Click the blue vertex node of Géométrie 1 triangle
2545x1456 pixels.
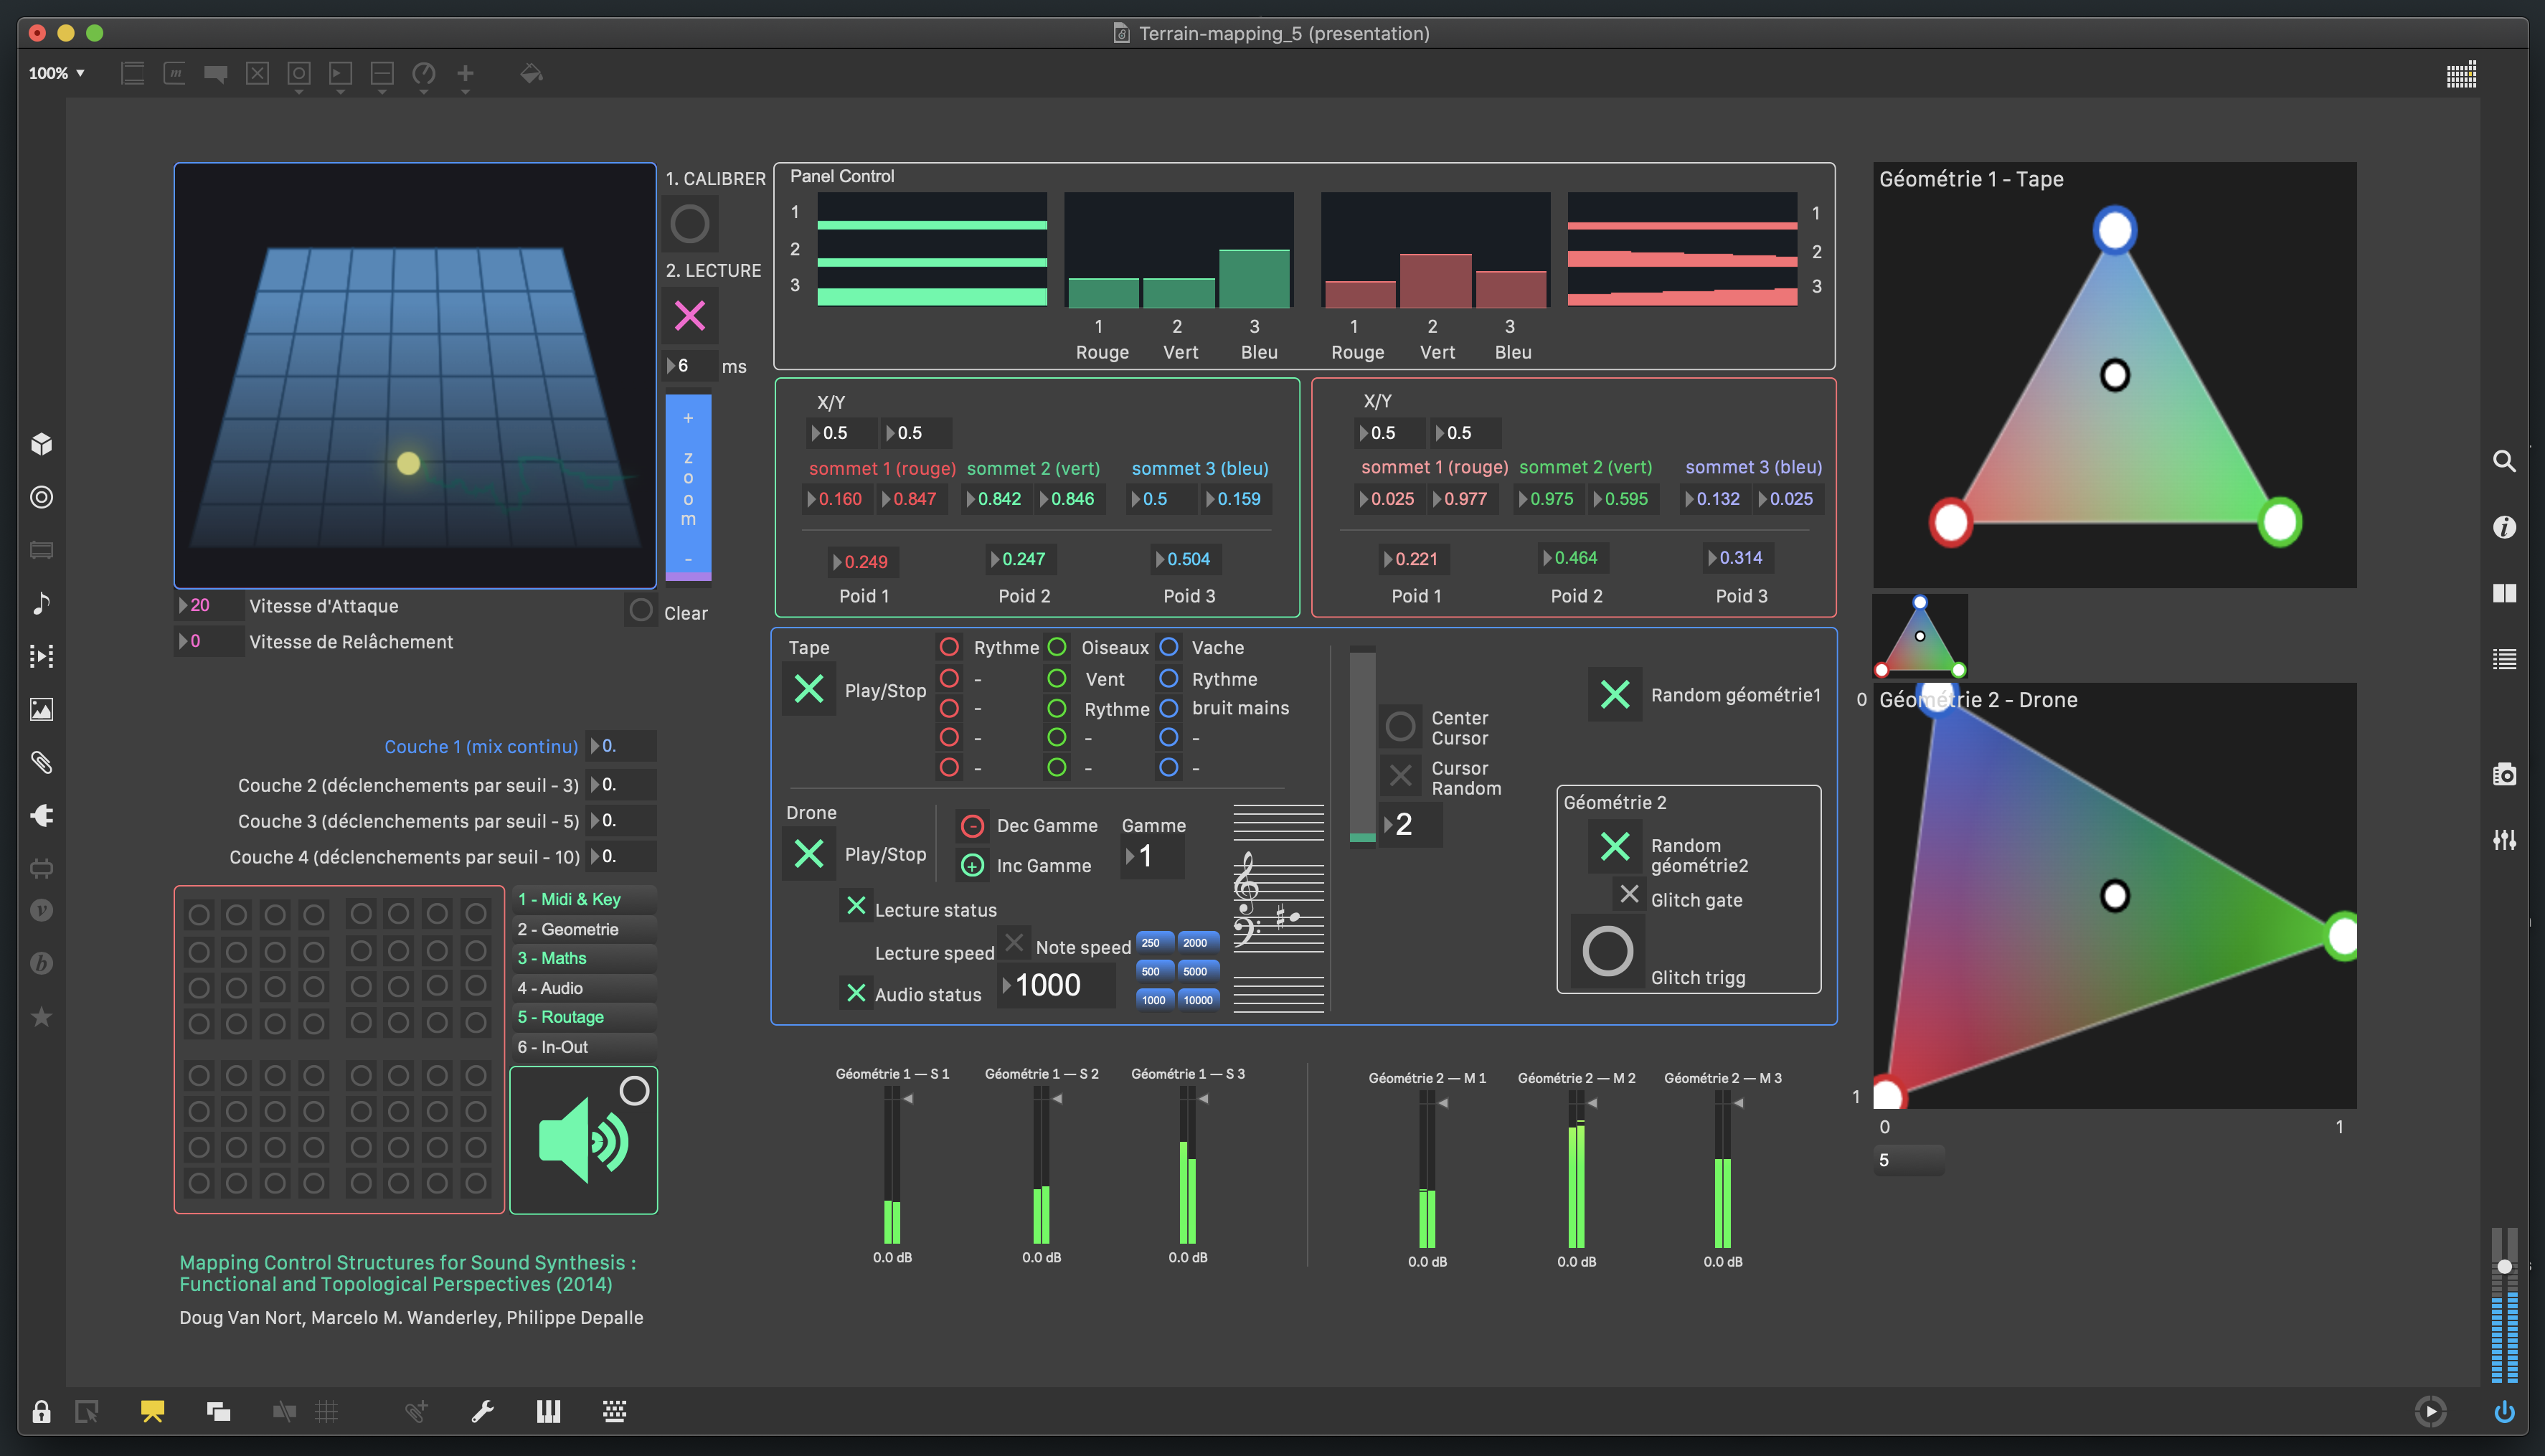point(2114,231)
